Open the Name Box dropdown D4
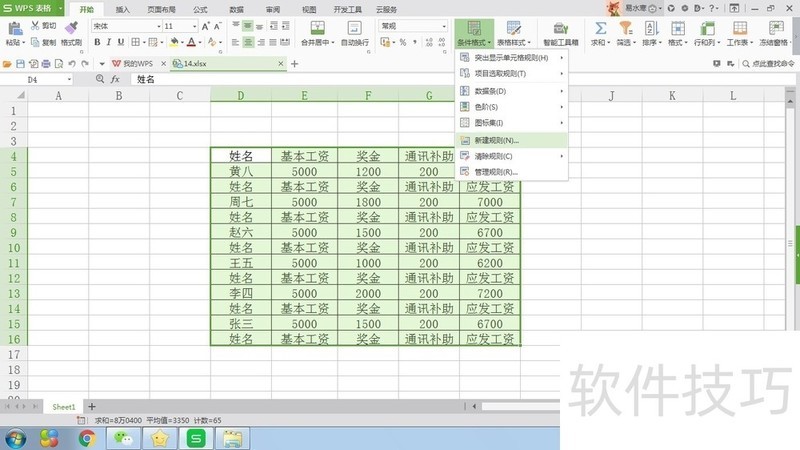The width and height of the screenshot is (800, 450). (69, 80)
